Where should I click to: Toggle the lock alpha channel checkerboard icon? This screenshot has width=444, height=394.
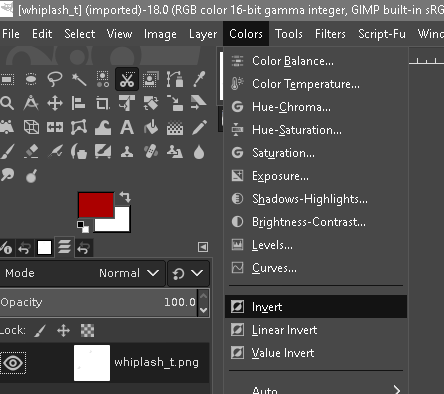tap(87, 331)
